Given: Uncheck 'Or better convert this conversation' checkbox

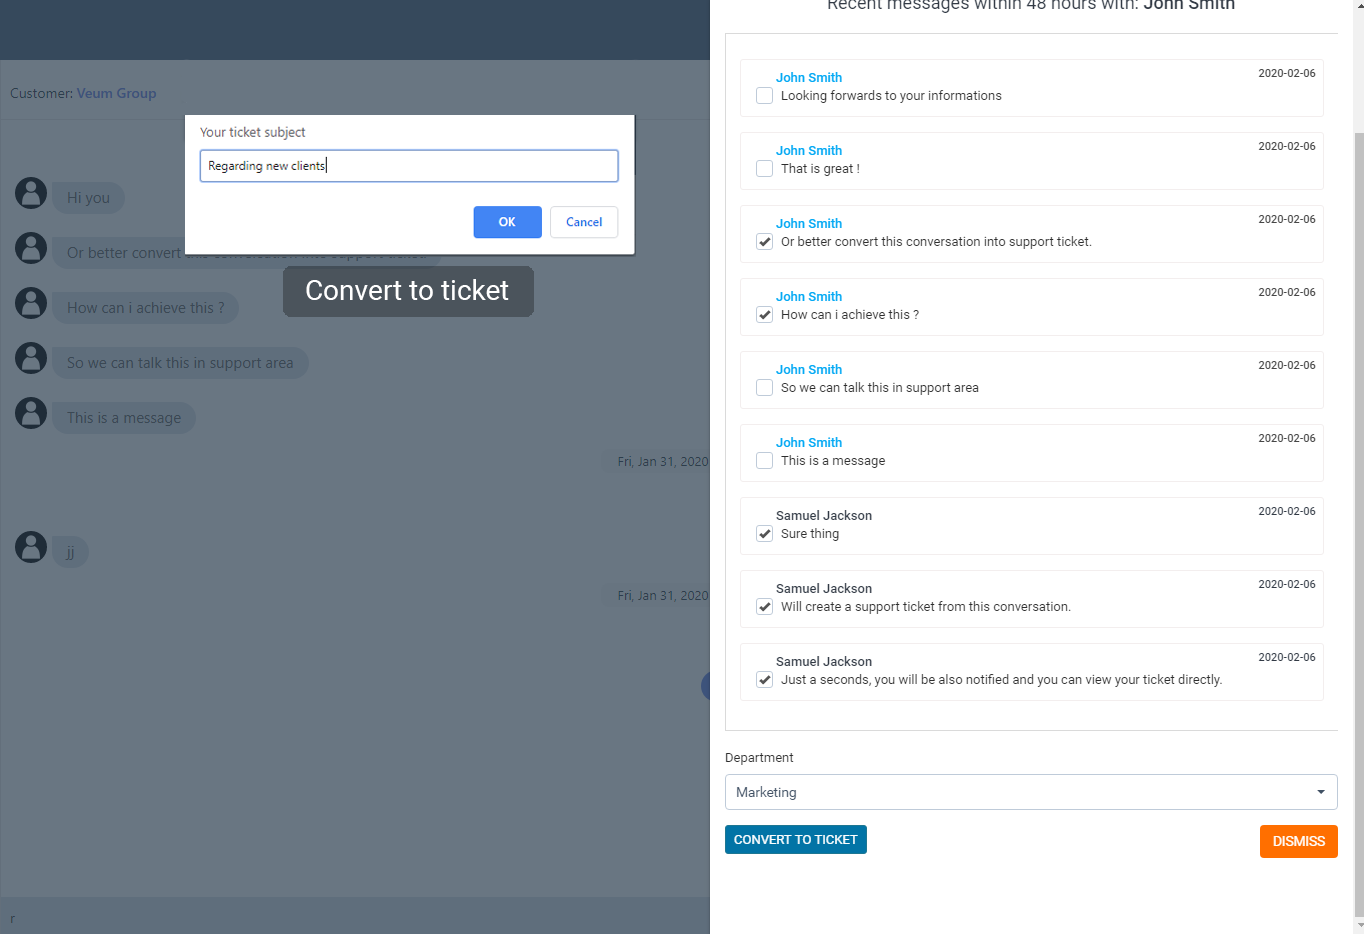Looking at the screenshot, I should 765,242.
